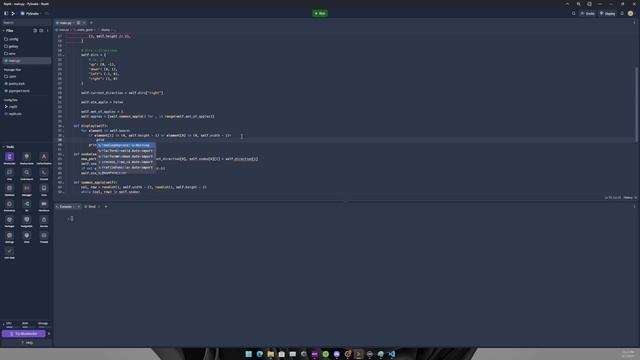This screenshot has width=640, height=360.
Task: Open the .replit config file
Action: tap(11, 107)
